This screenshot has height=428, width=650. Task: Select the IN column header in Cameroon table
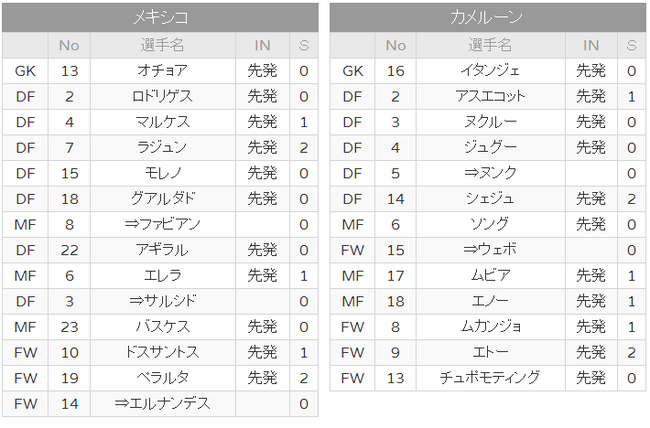click(x=591, y=45)
